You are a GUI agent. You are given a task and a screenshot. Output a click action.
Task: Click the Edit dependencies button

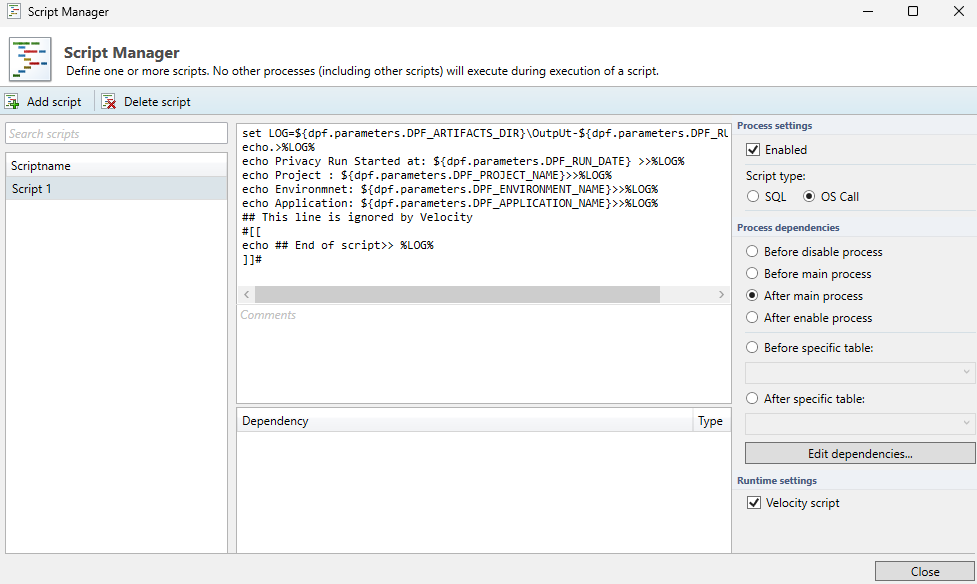coord(859,453)
